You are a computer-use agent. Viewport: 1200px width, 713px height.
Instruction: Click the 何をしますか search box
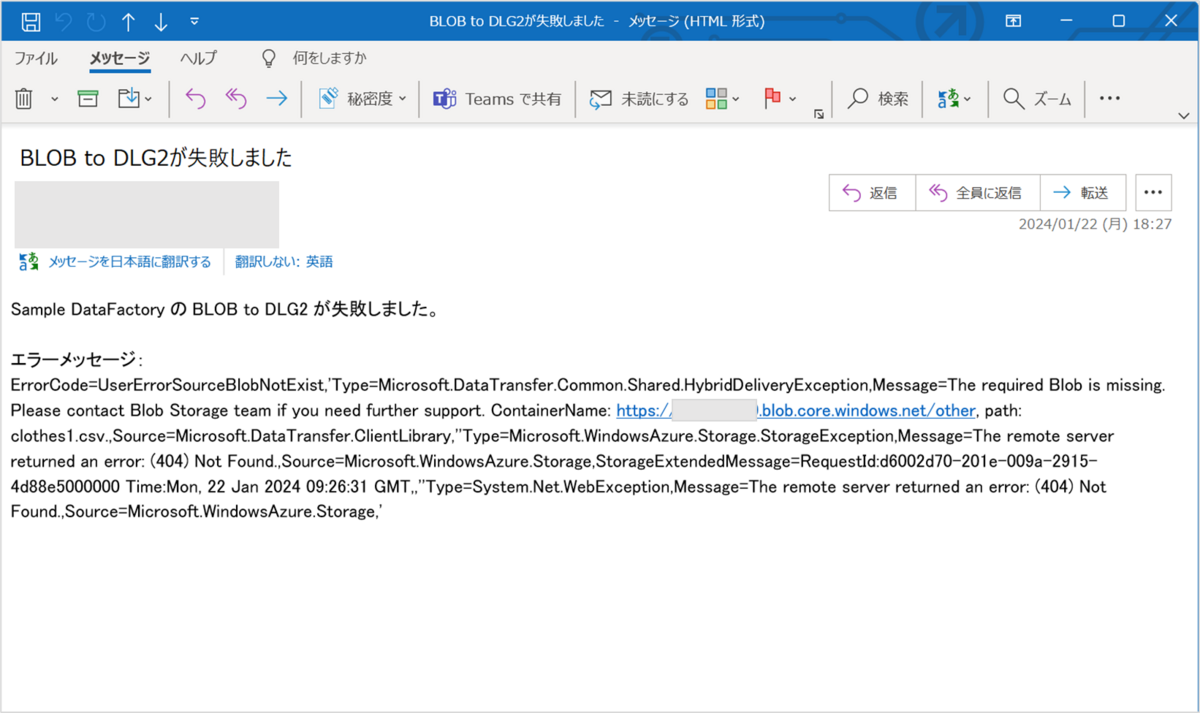pyautogui.click(x=329, y=58)
